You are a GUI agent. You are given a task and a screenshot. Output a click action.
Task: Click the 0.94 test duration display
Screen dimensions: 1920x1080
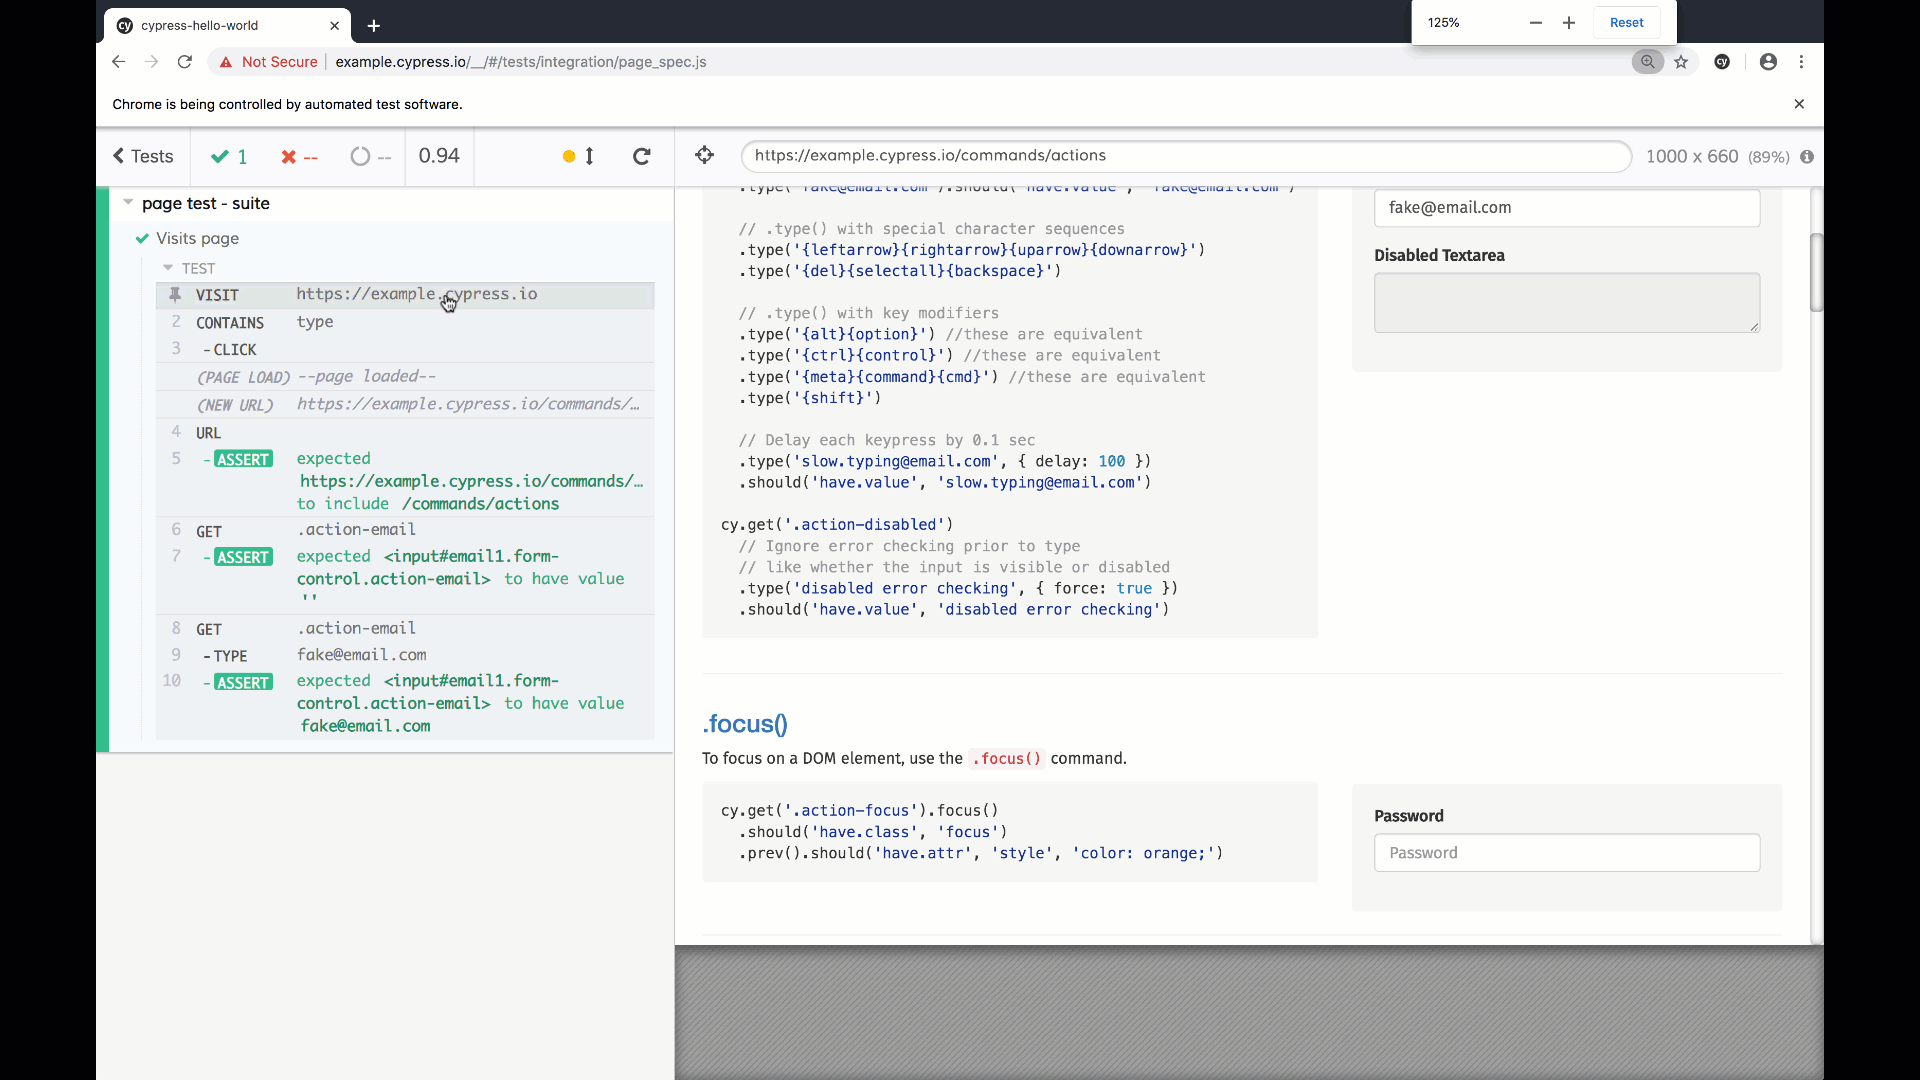pyautogui.click(x=439, y=156)
